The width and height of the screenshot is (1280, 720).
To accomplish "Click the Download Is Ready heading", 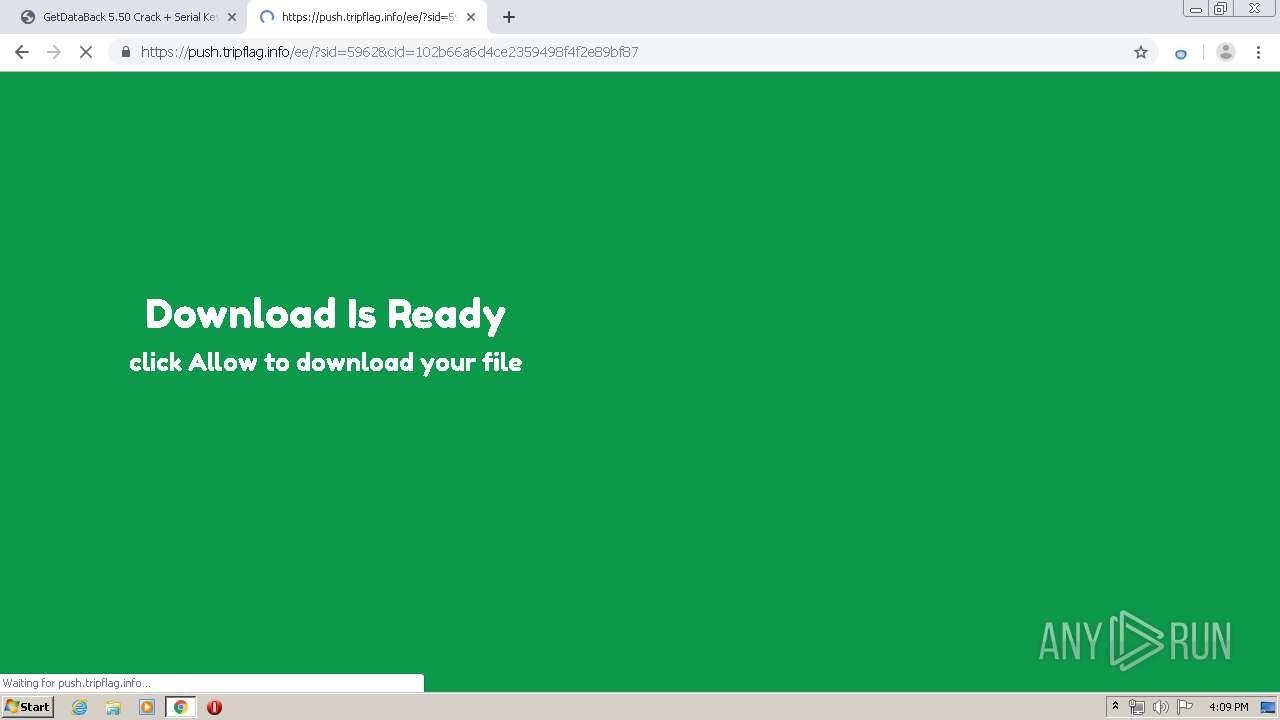I will (325, 314).
